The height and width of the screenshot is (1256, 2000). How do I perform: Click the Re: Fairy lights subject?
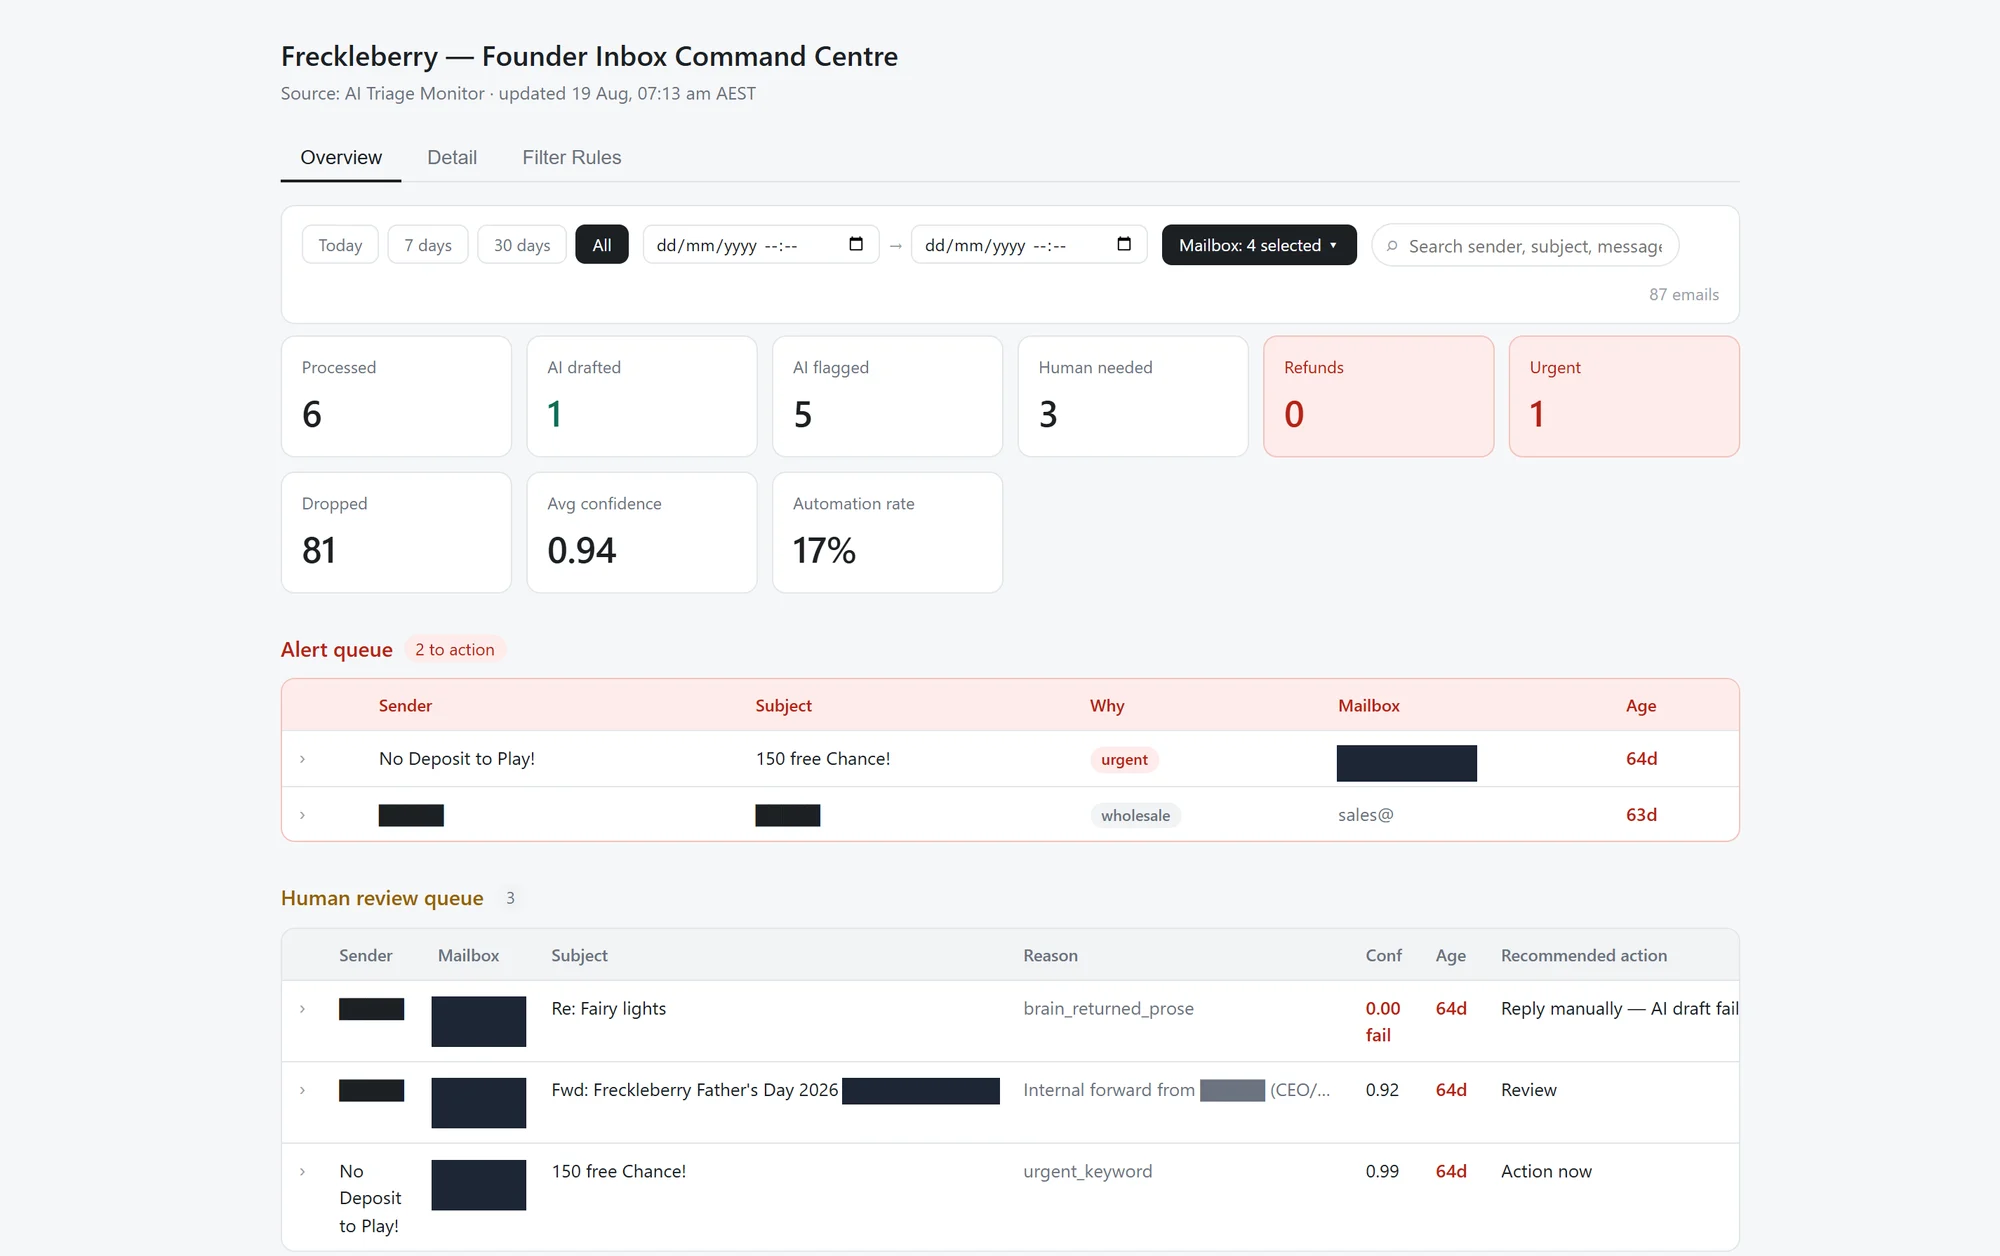(609, 1009)
